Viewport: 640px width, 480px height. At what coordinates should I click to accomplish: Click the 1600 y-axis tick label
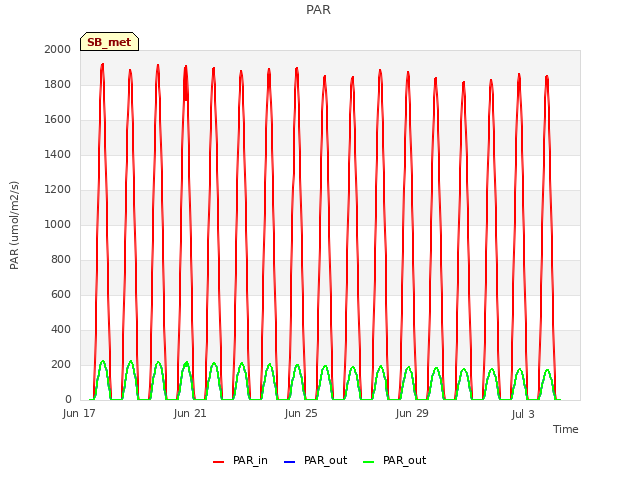click(58, 120)
